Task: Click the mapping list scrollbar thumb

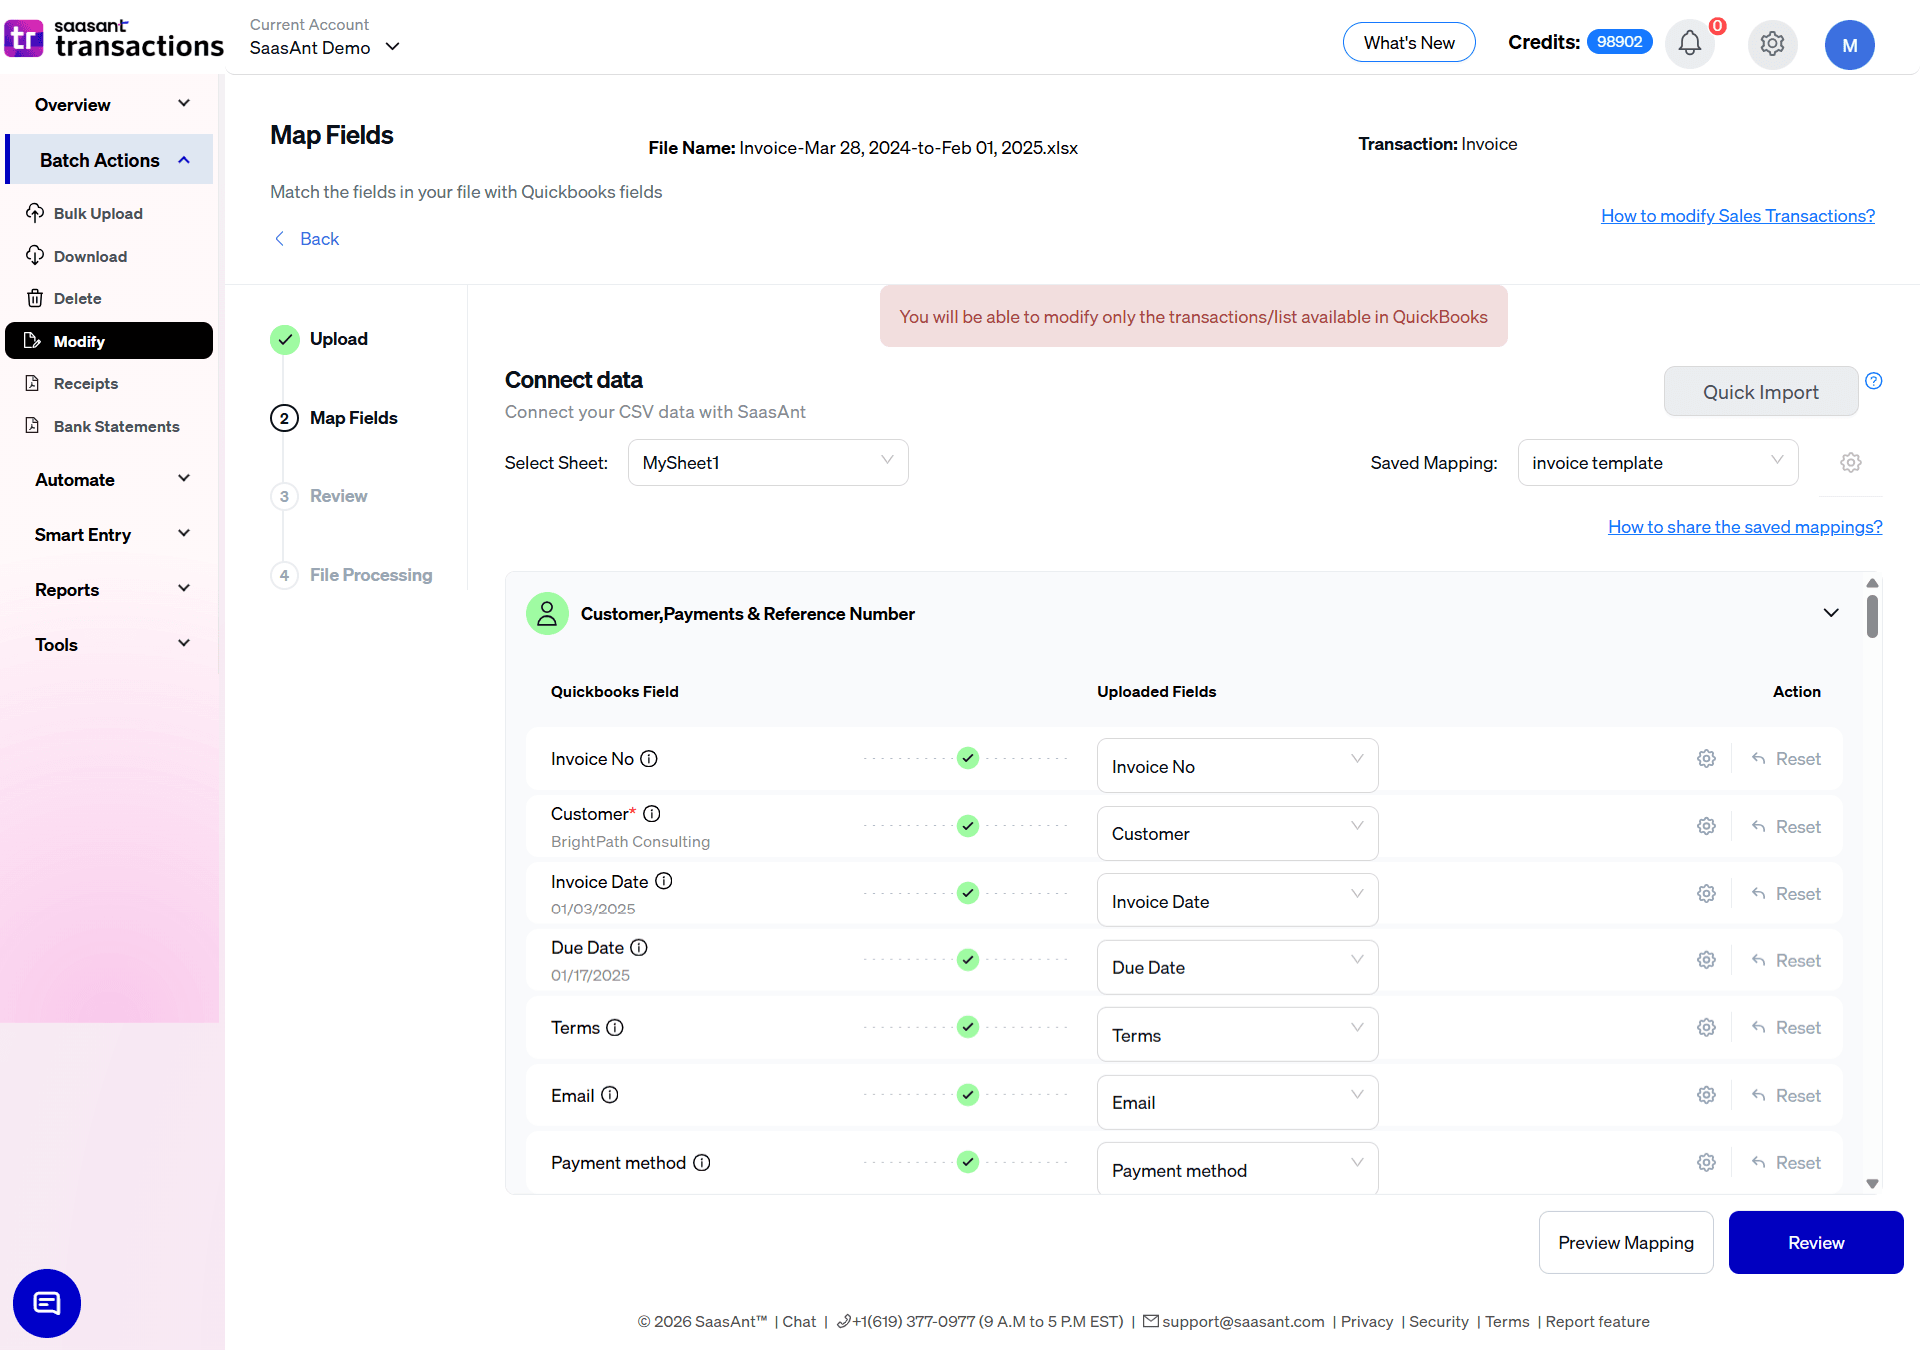Action: pyautogui.click(x=1872, y=616)
